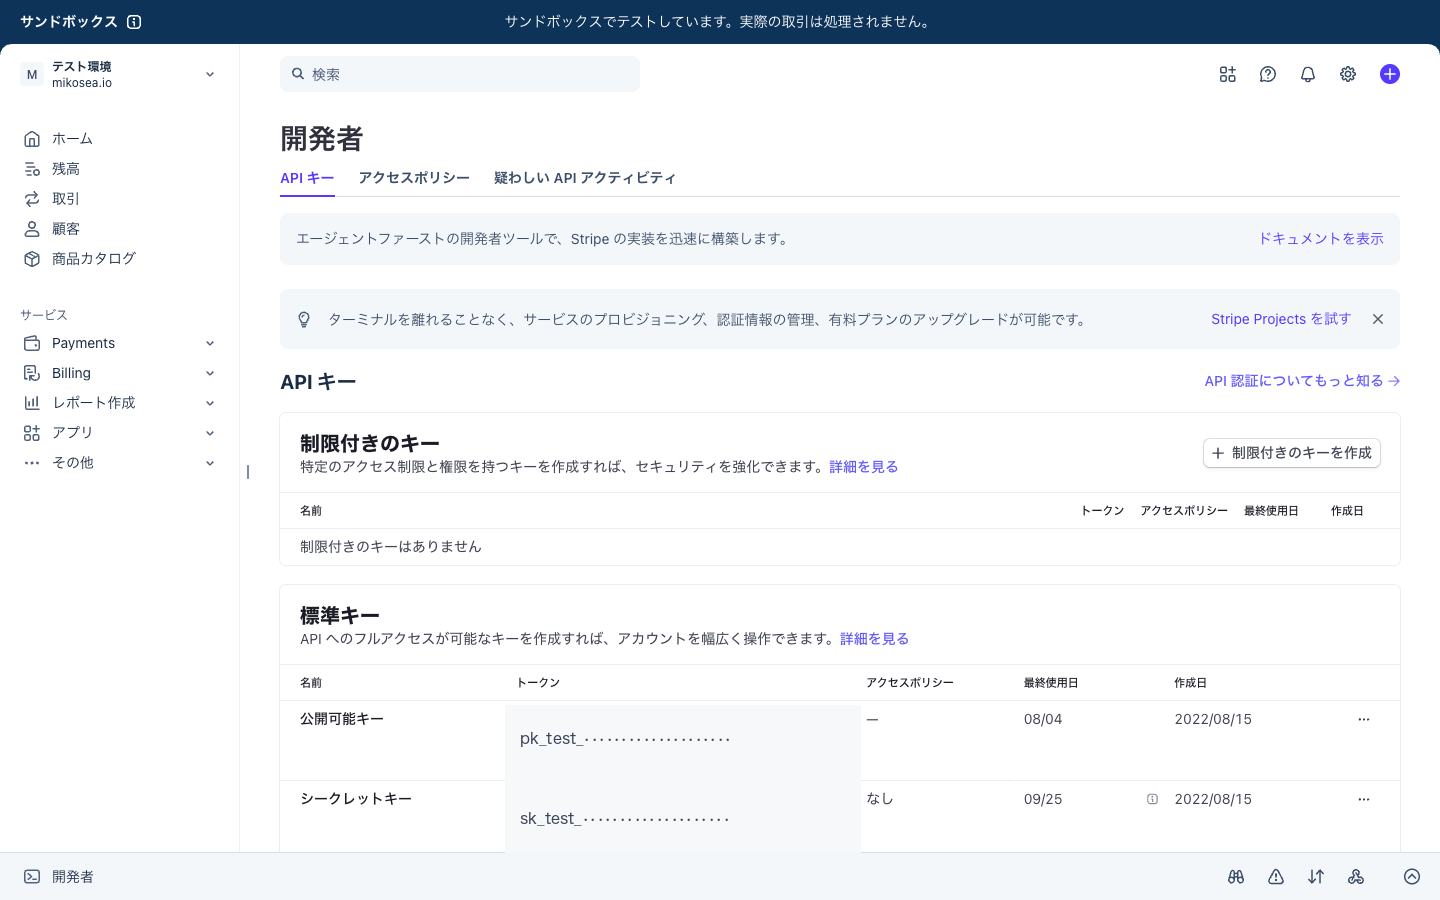Screen dimensions: 1440x900
Task: Focus the 検索 search field
Action: pyautogui.click(x=460, y=74)
